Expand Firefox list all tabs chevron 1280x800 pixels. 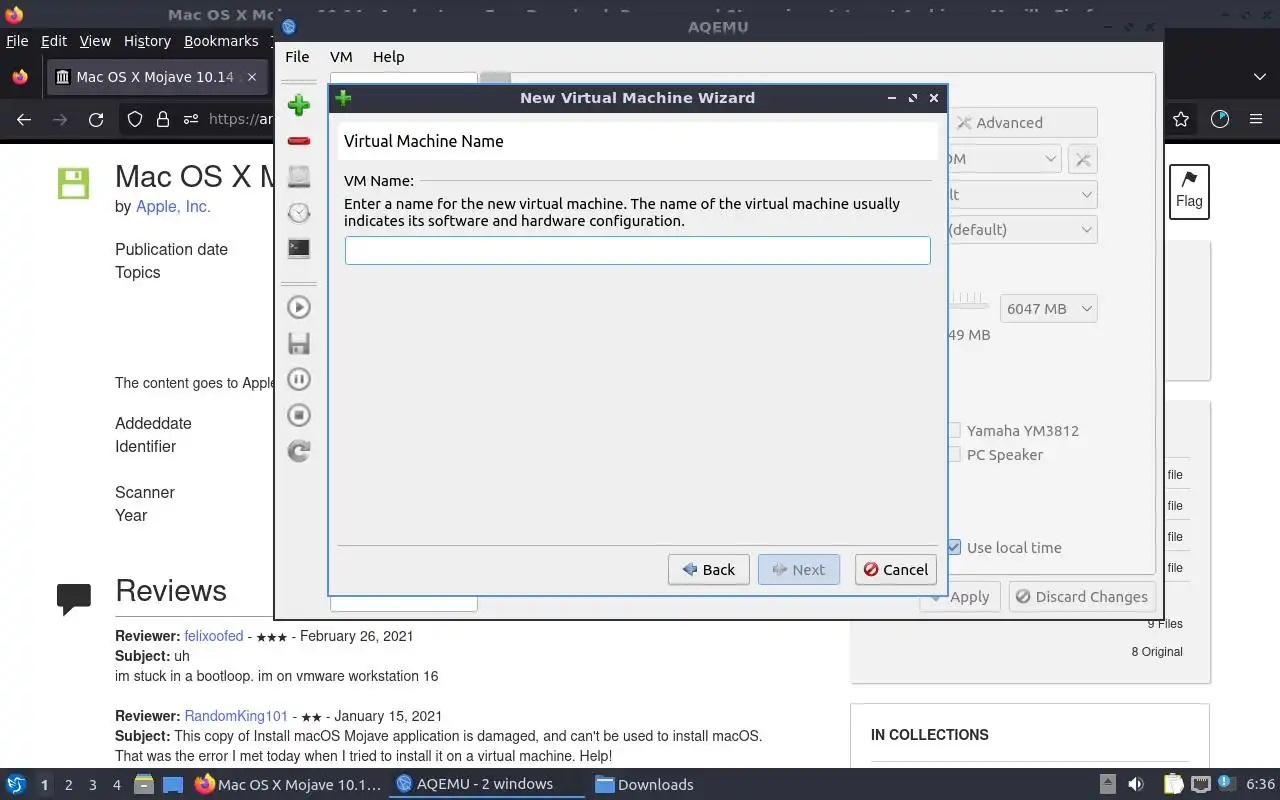coord(1259,77)
